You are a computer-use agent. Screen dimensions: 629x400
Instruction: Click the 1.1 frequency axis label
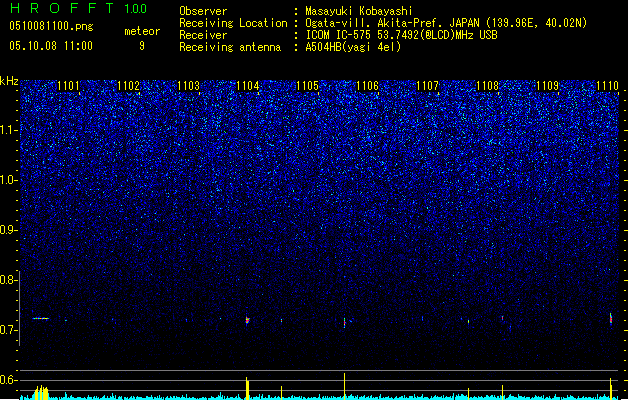pyautogui.click(x=8, y=130)
